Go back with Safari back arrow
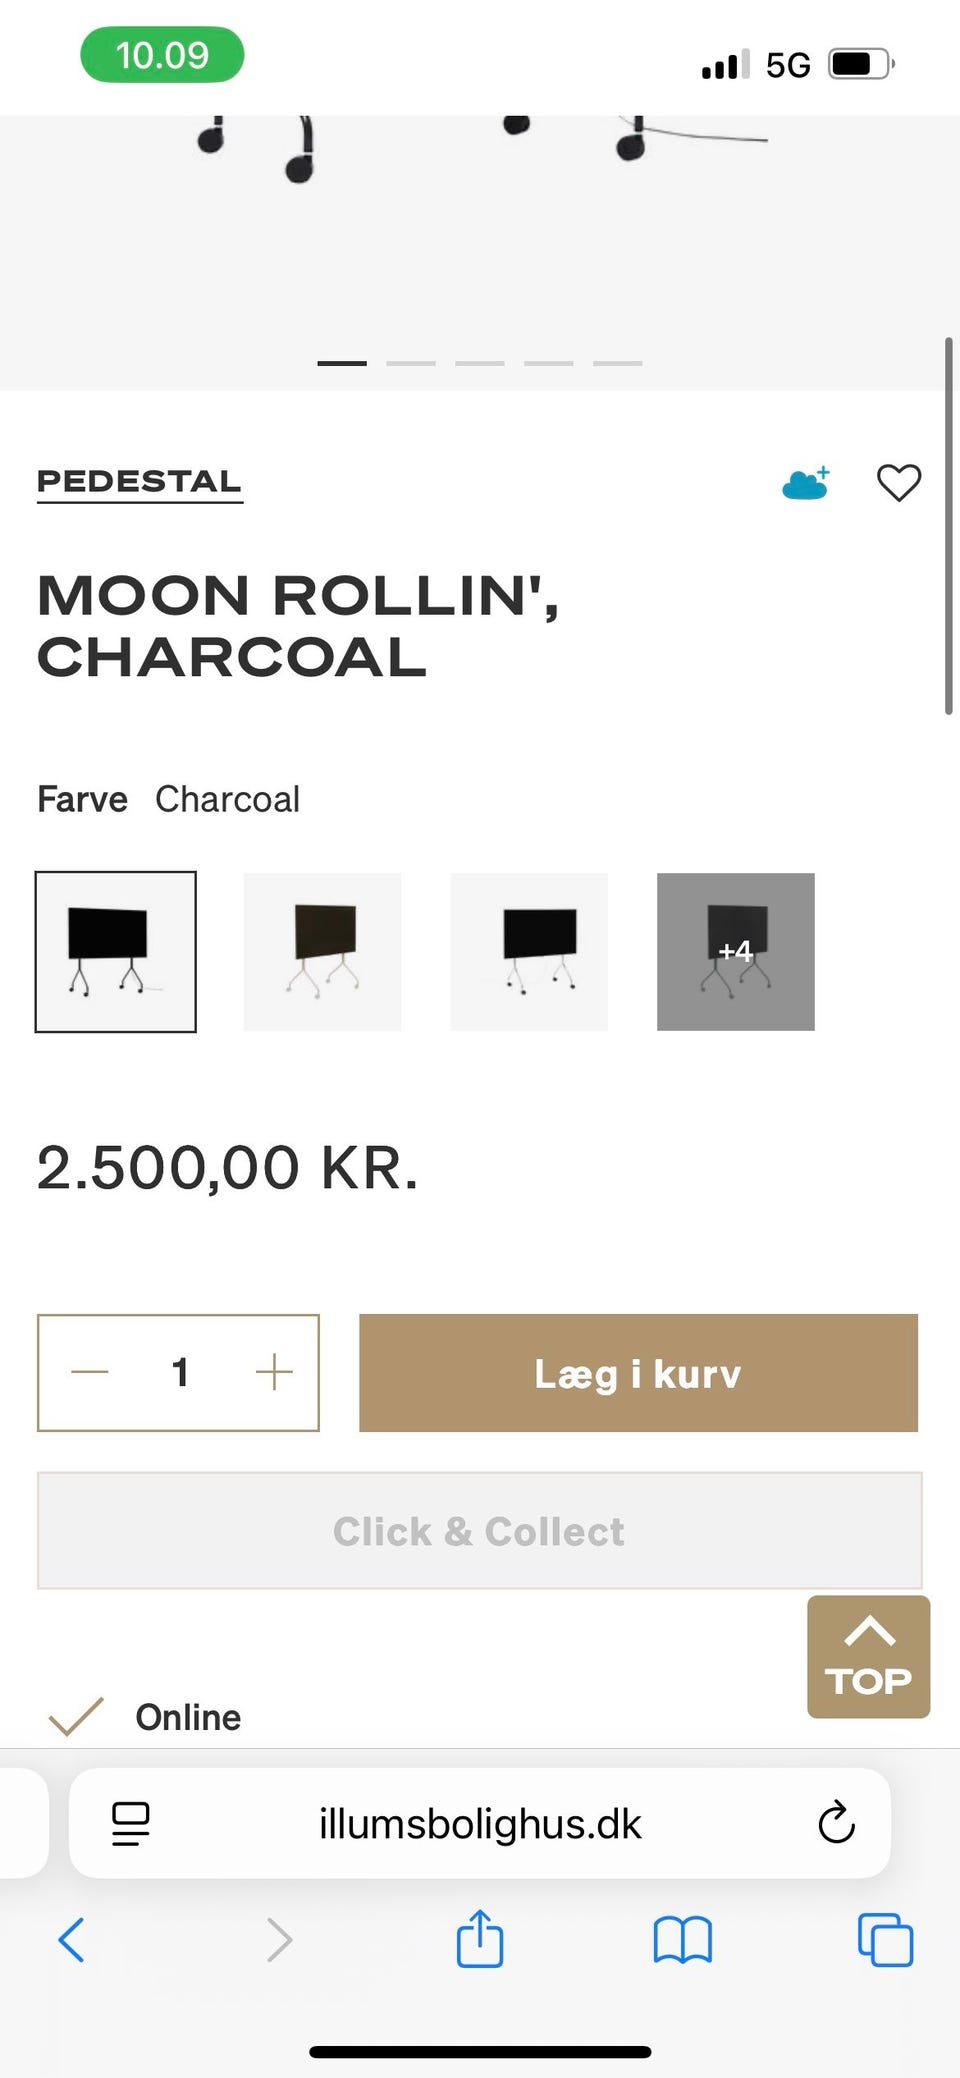 click(72, 1940)
